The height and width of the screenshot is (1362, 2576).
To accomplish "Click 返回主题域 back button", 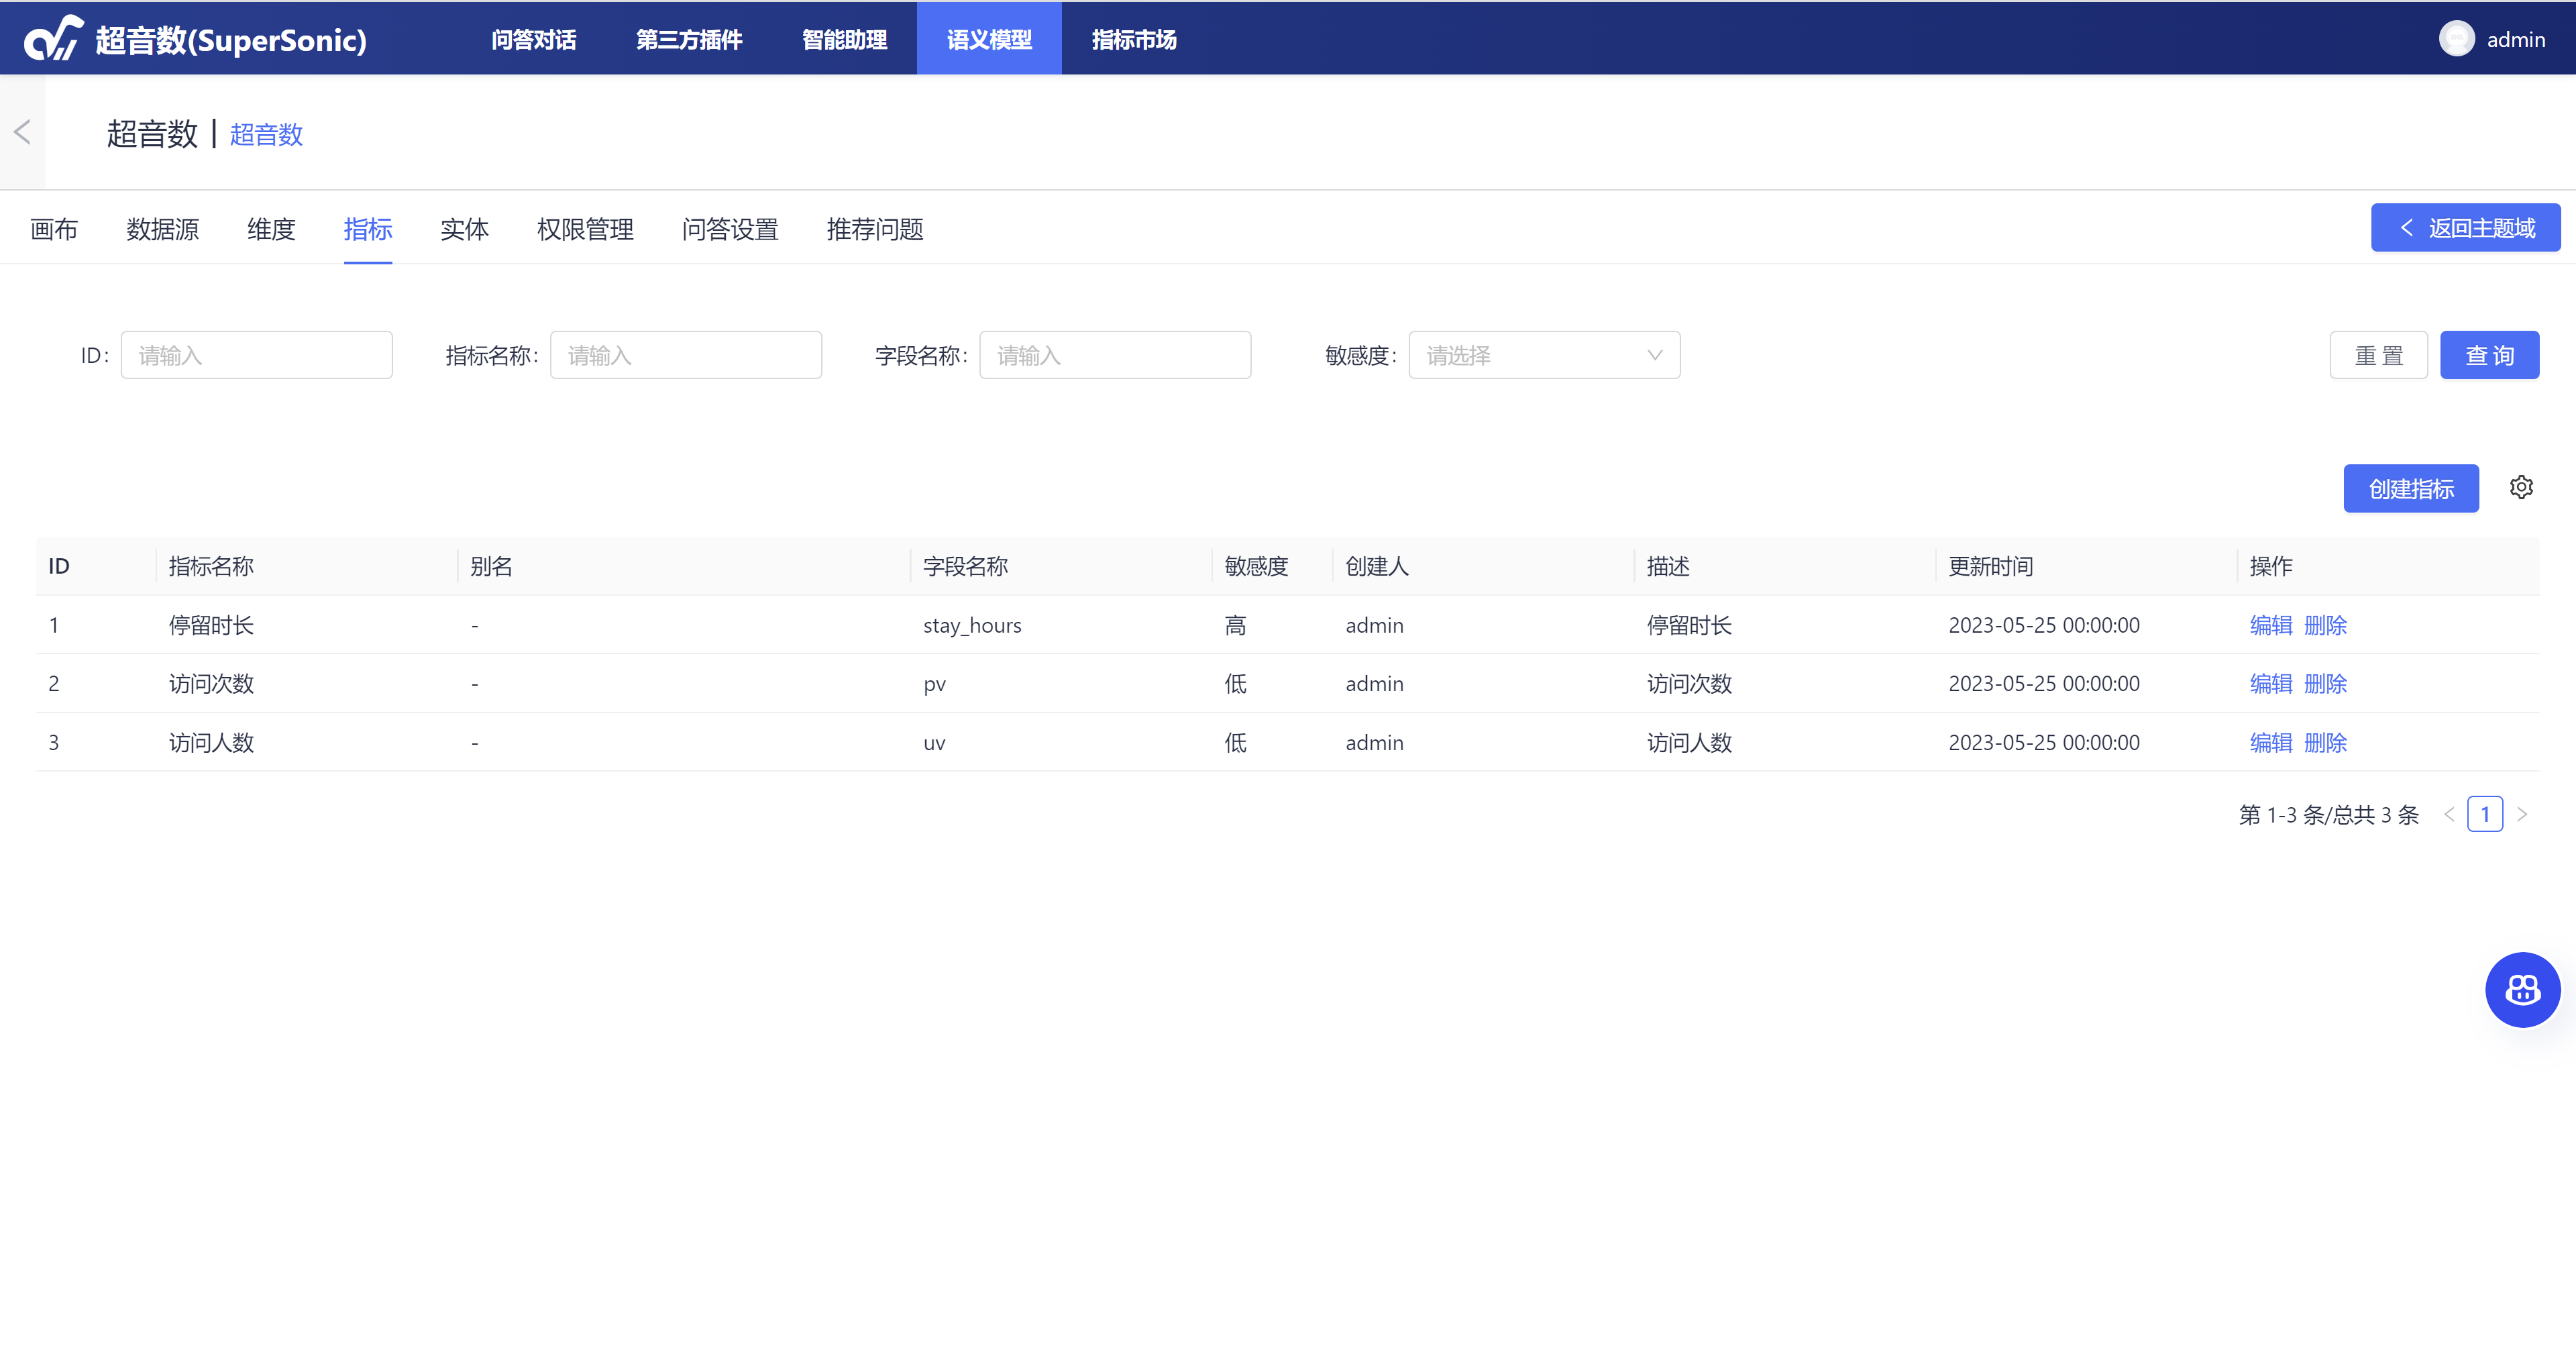I will pos(2465,228).
